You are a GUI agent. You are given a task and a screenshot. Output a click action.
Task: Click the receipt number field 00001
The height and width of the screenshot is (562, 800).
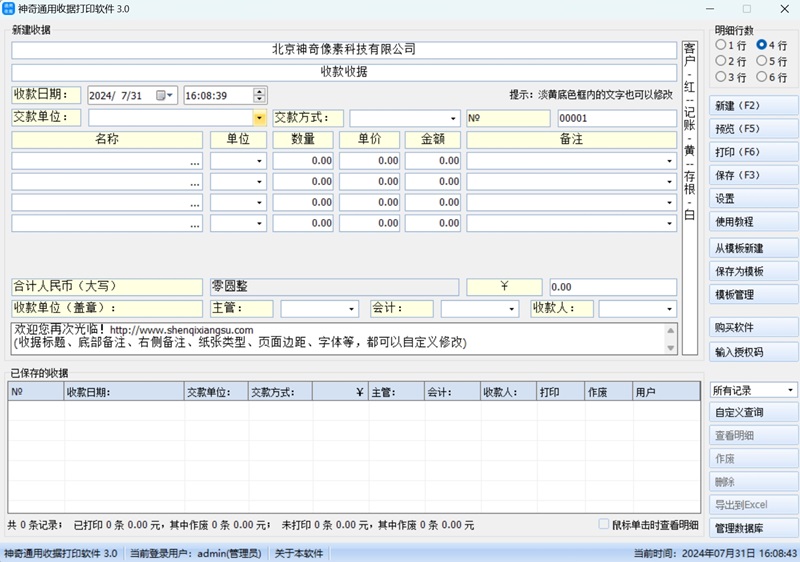616,118
